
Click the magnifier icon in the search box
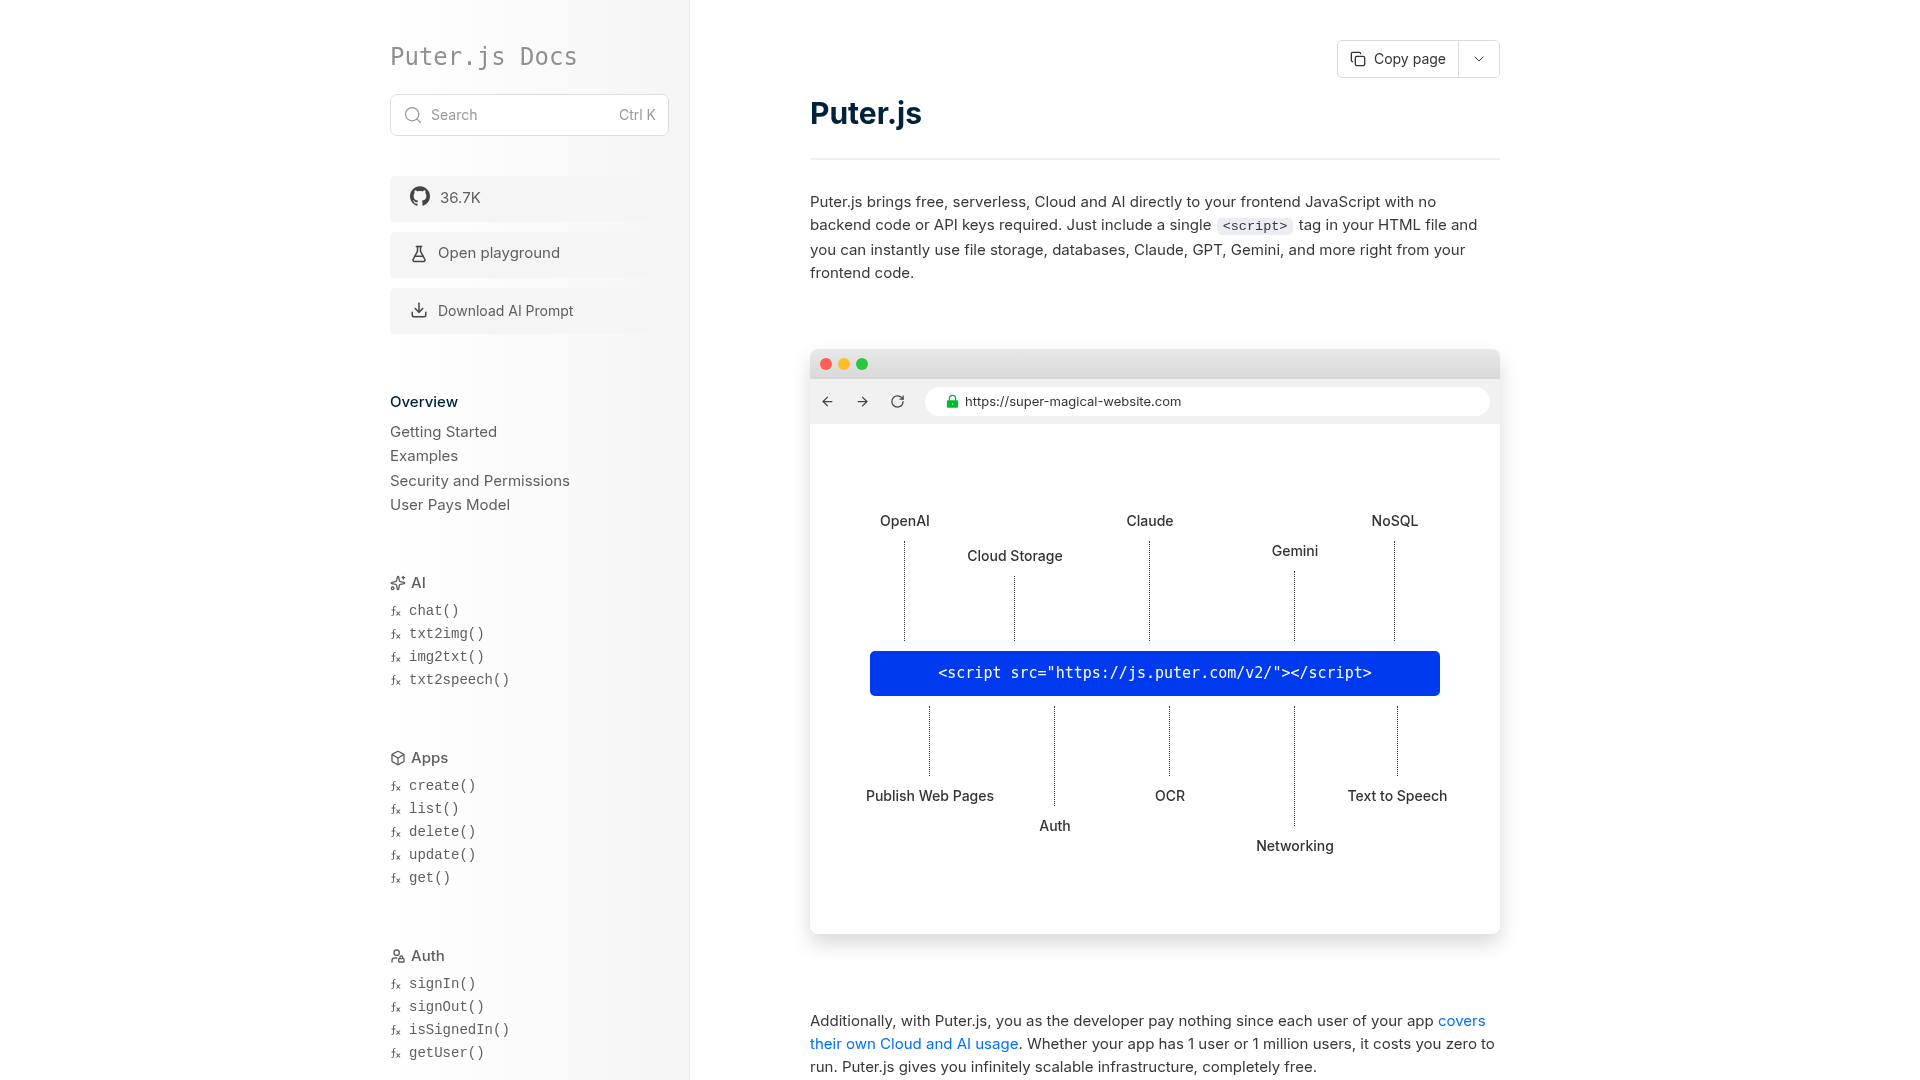coord(412,115)
